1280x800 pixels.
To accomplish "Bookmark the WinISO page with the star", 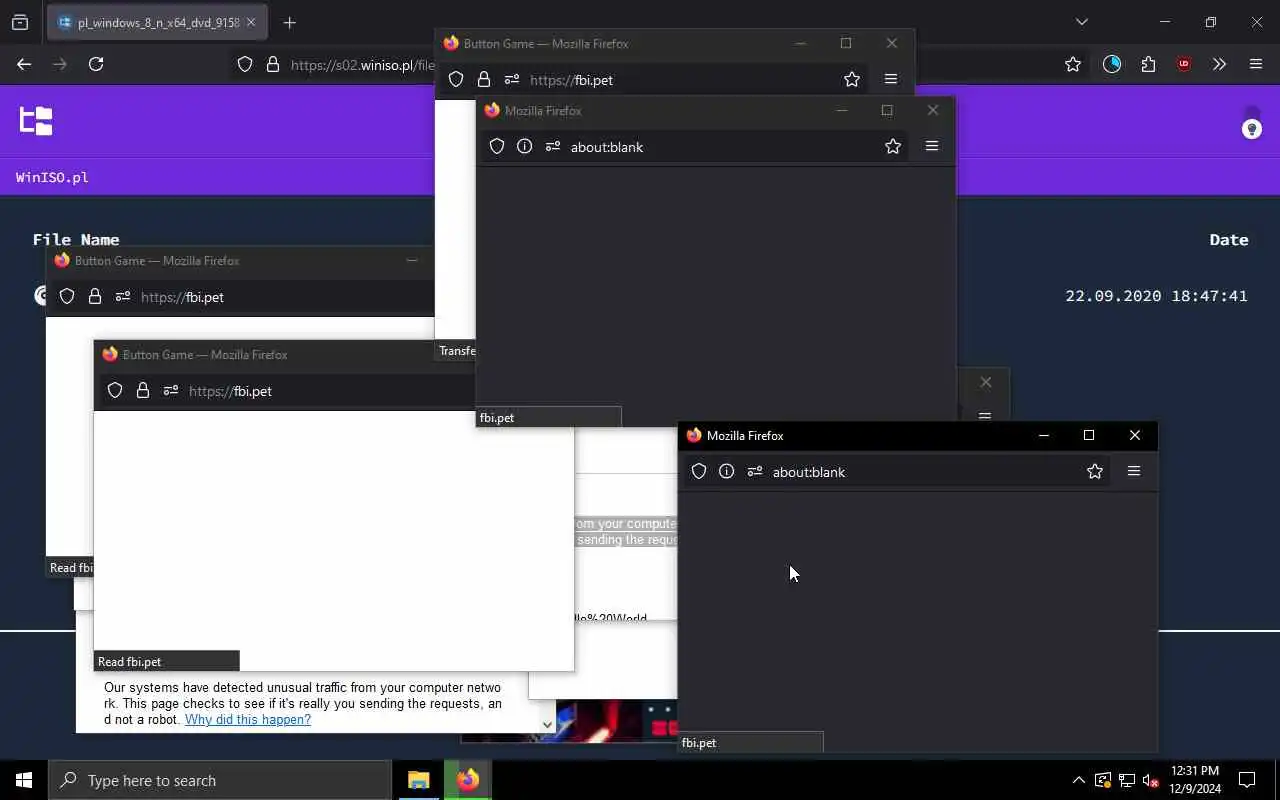I will point(1073,64).
